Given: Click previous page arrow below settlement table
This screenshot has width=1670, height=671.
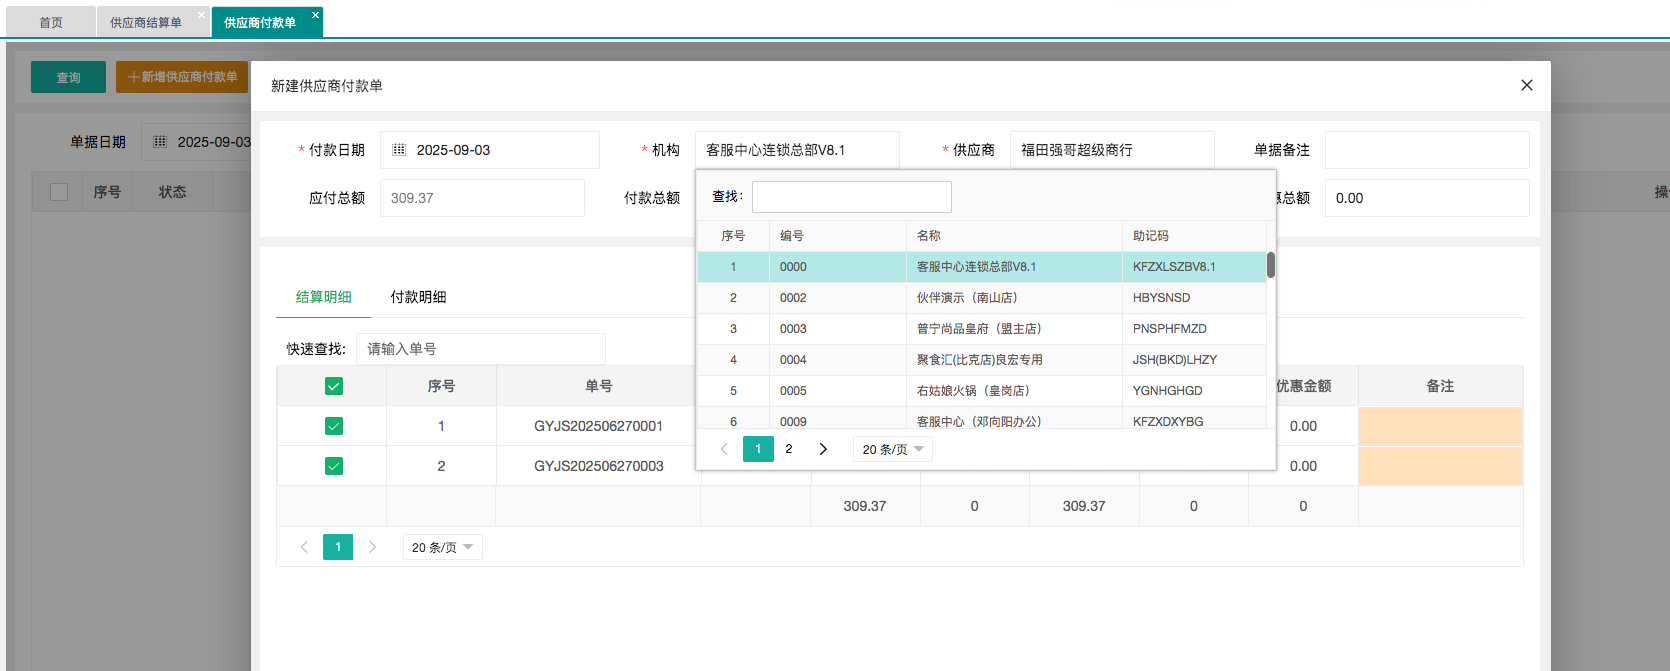Looking at the screenshot, I should click(304, 547).
